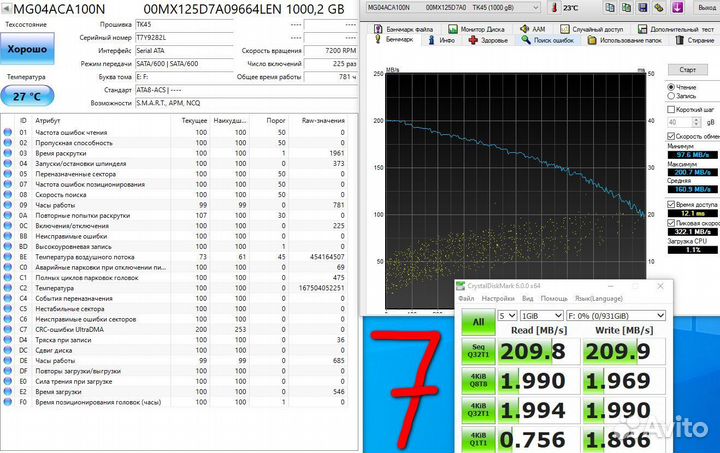Run all tests with the All button
720x453 pixels.
[x=478, y=322]
